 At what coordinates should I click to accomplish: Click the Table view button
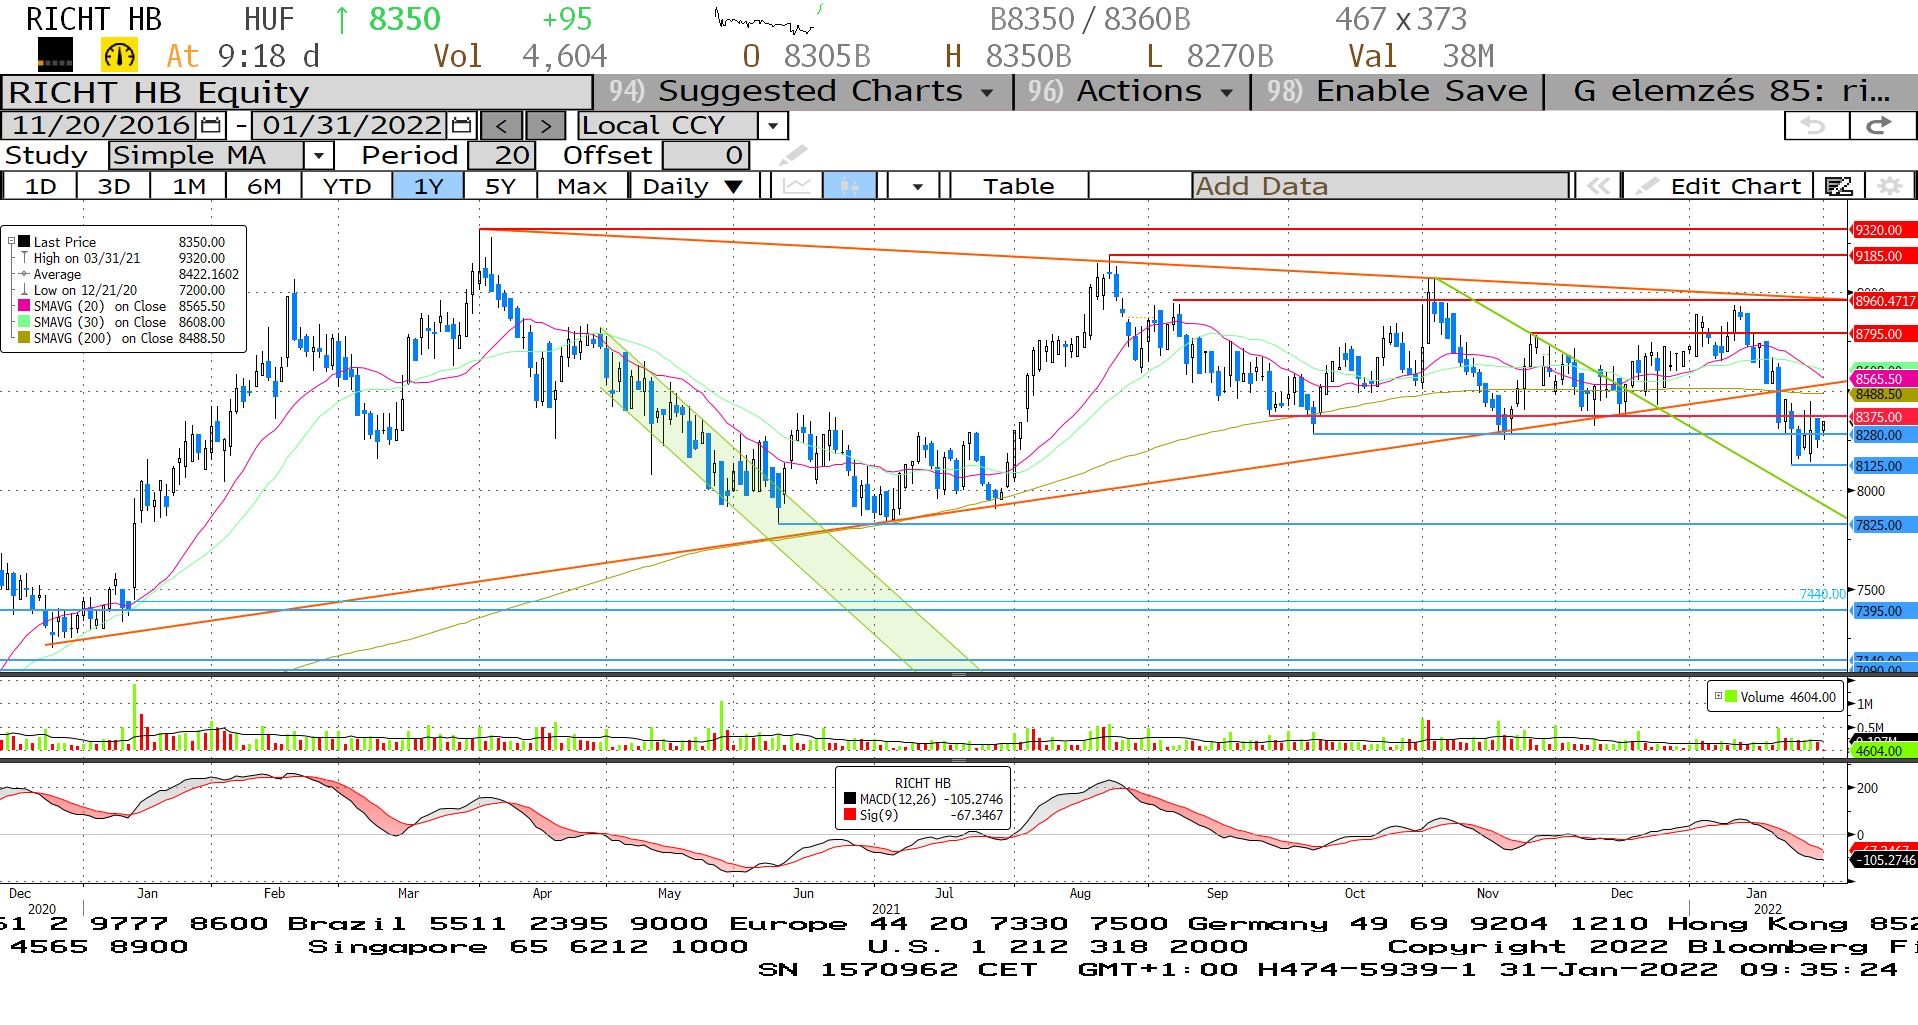pos(1018,186)
